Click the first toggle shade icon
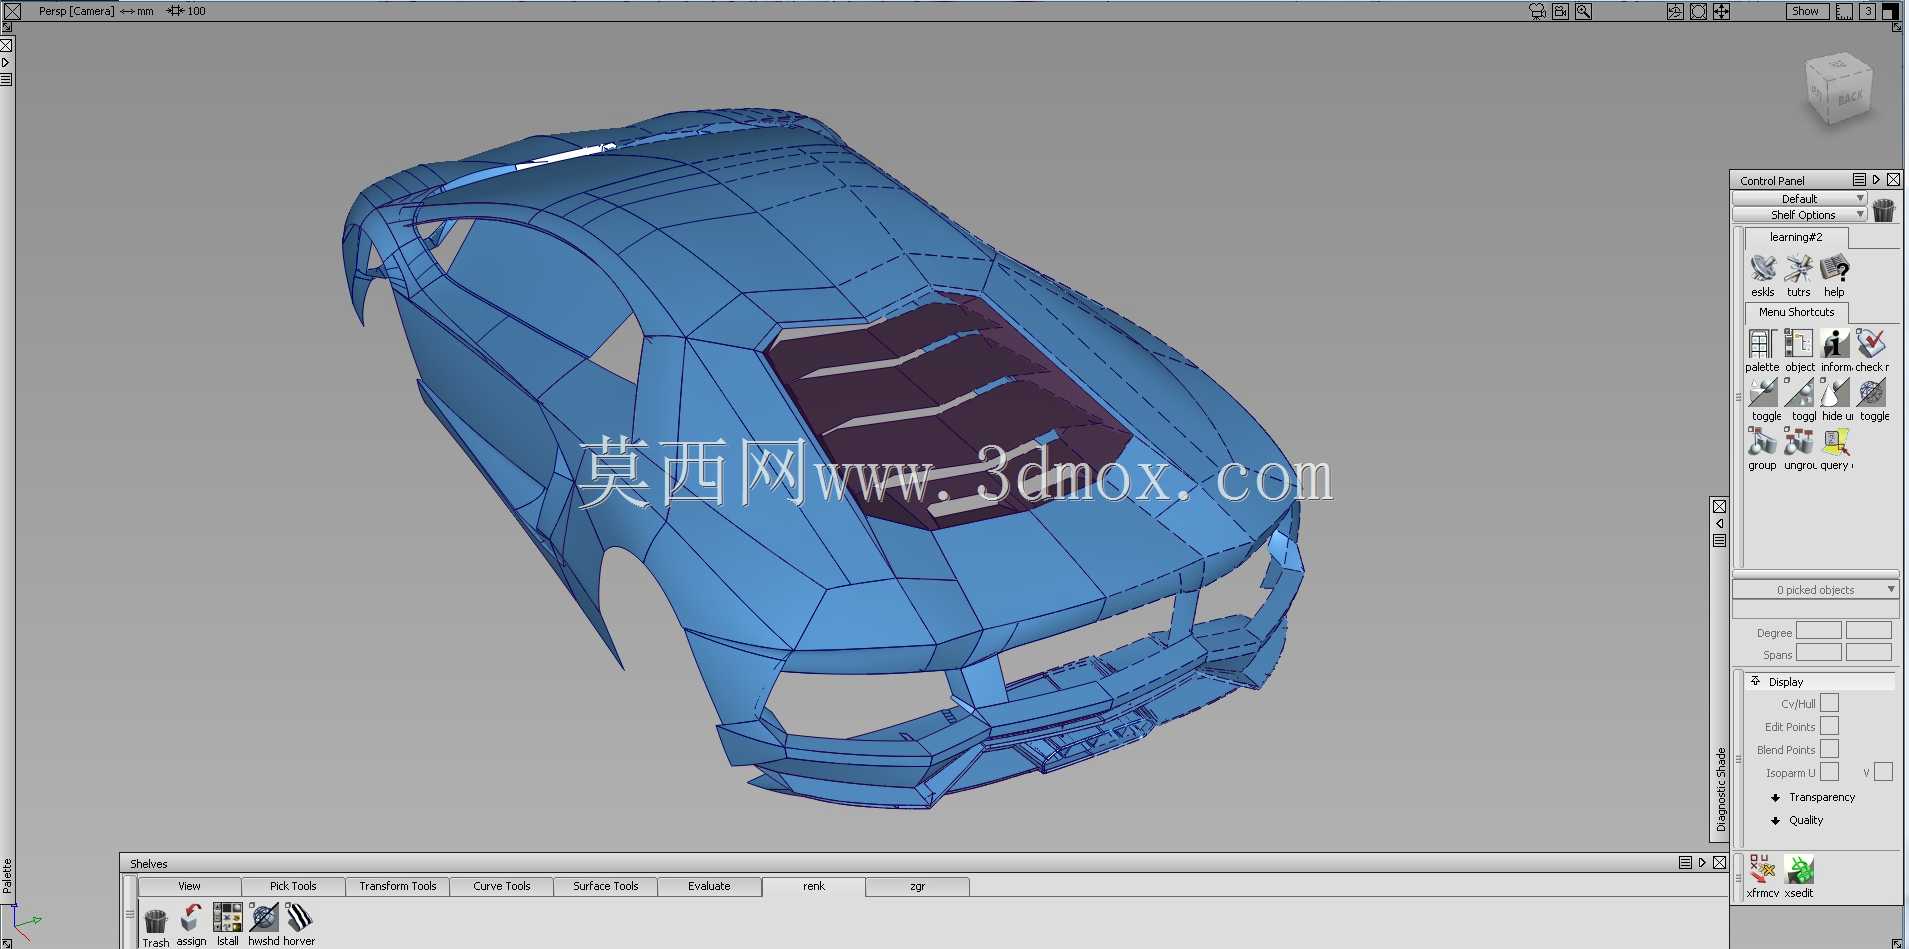1909x949 pixels. pos(1763,392)
